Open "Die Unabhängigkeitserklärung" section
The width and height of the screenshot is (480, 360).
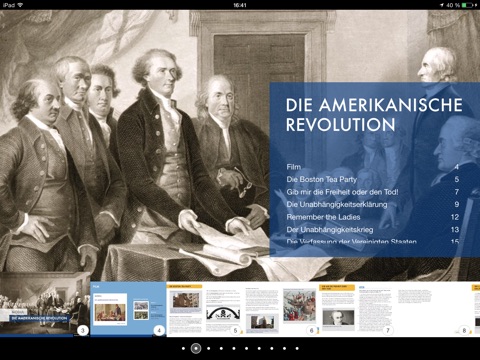(373, 204)
